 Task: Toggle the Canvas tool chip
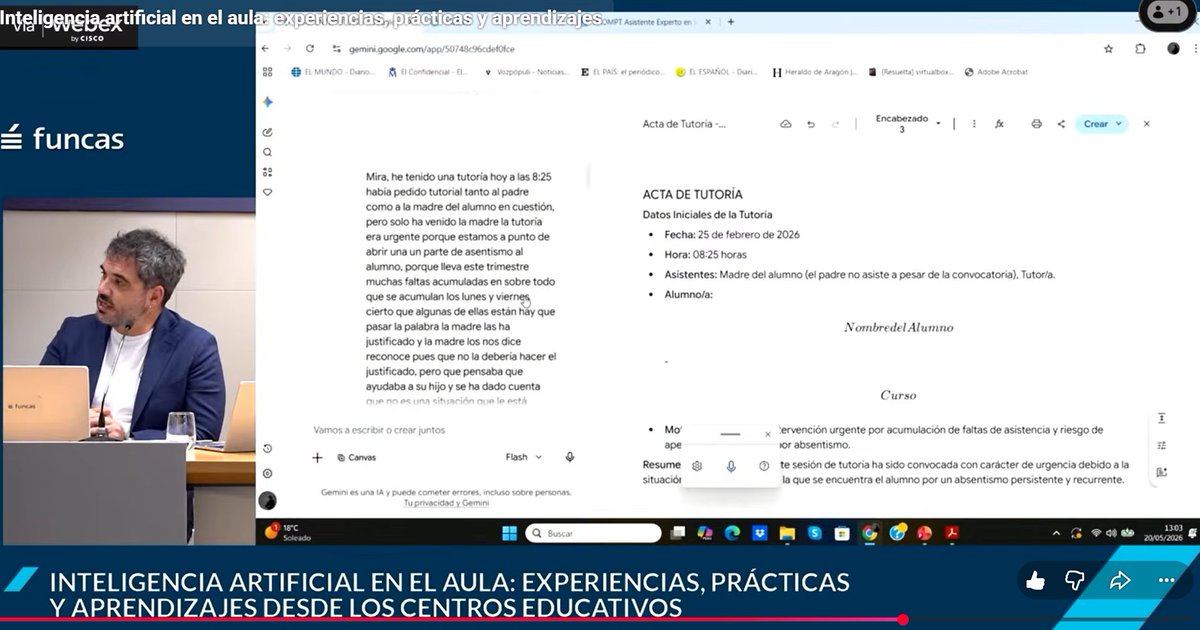click(x=357, y=457)
